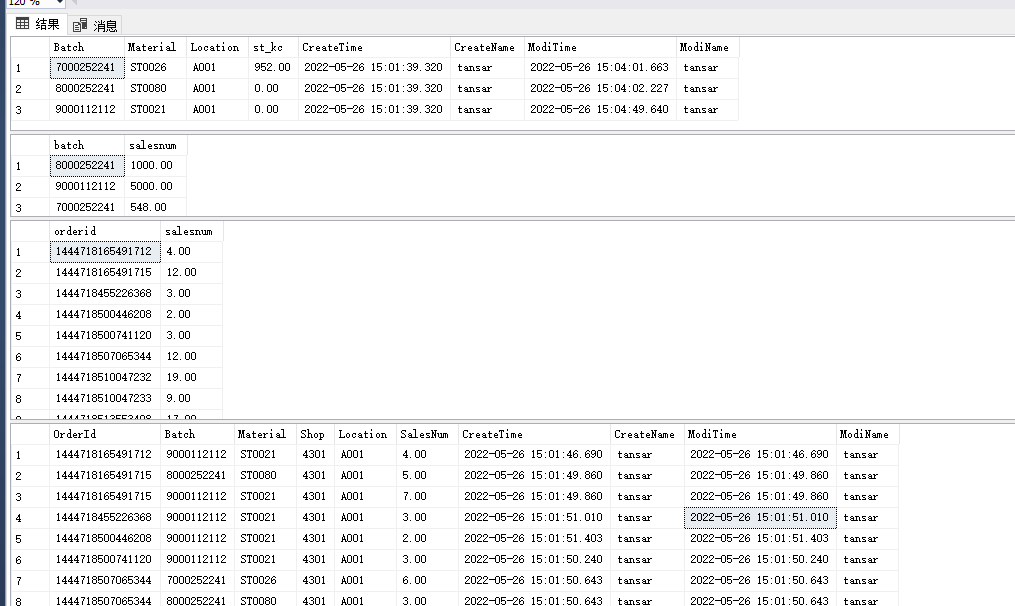
Task: Click the OrderId header in the bottom grid
Action: pyautogui.click(x=105, y=434)
